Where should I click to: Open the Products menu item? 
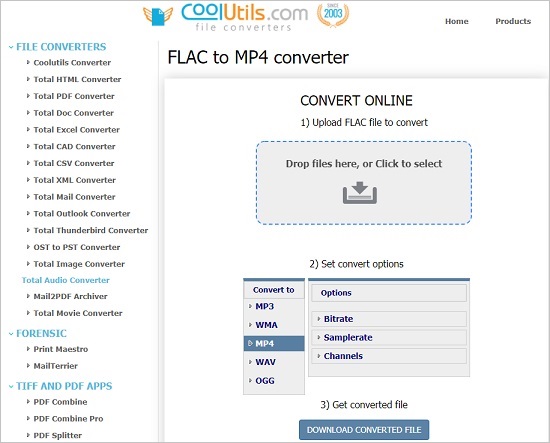point(513,21)
